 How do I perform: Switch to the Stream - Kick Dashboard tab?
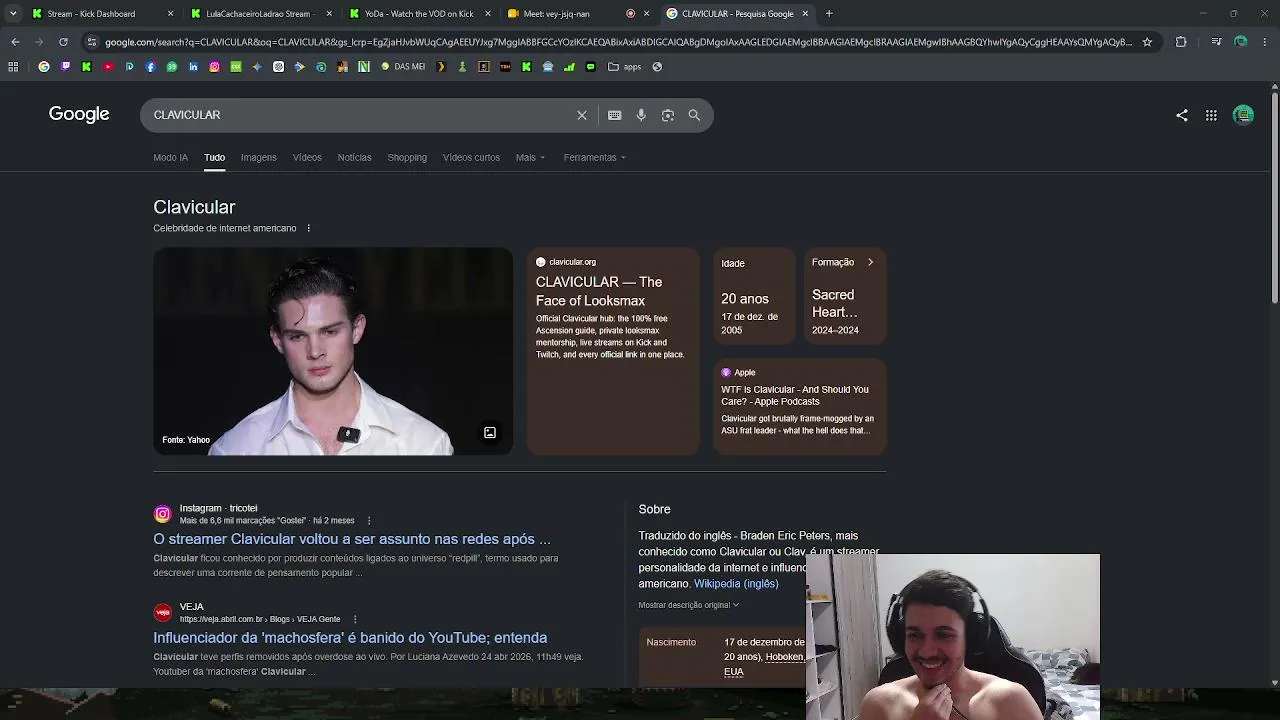coord(102,14)
